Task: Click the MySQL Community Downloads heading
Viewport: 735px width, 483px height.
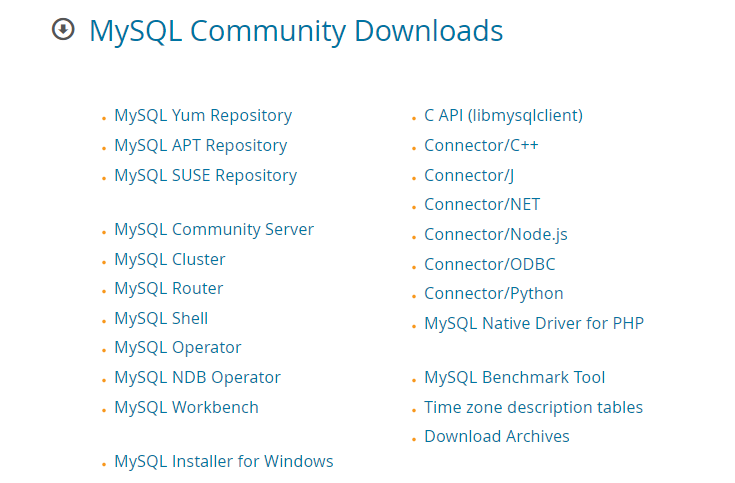Action: (x=296, y=31)
